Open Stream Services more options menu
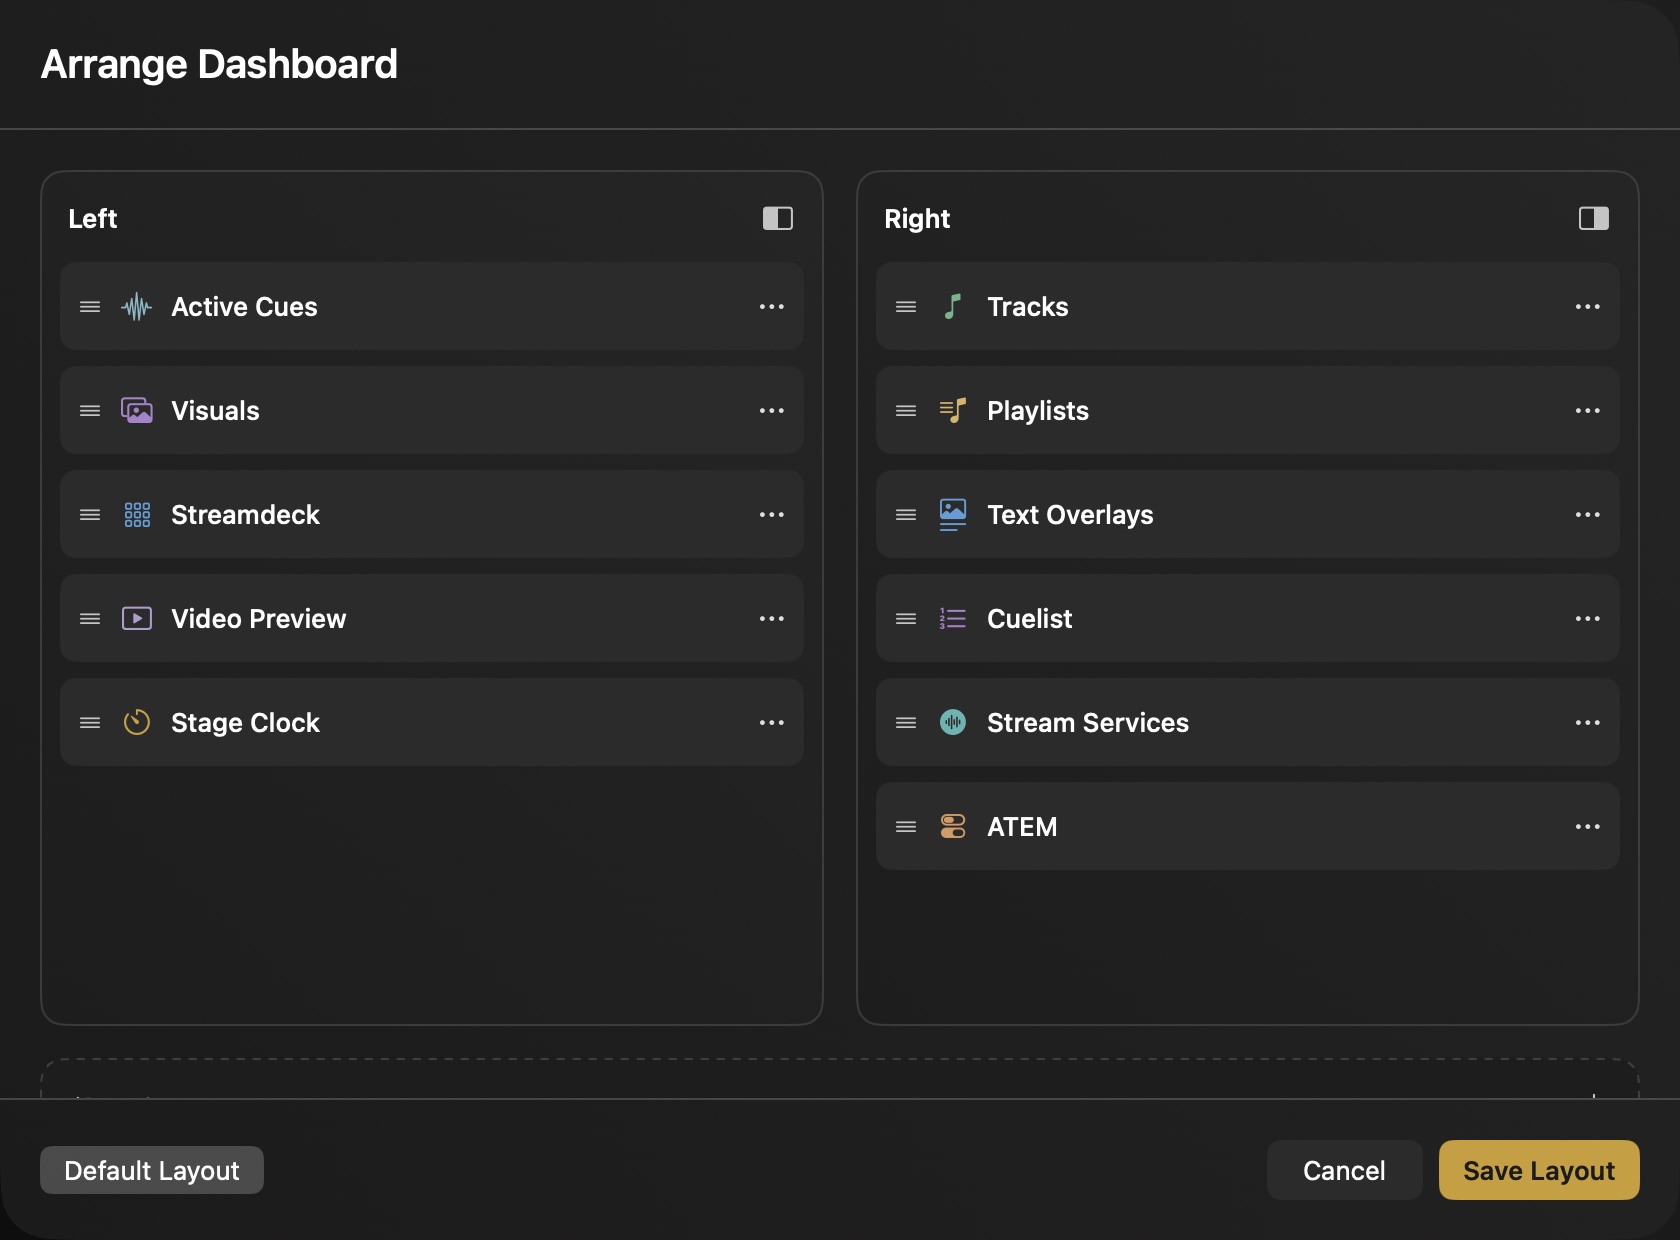This screenshot has height=1240, width=1680. (x=1588, y=723)
